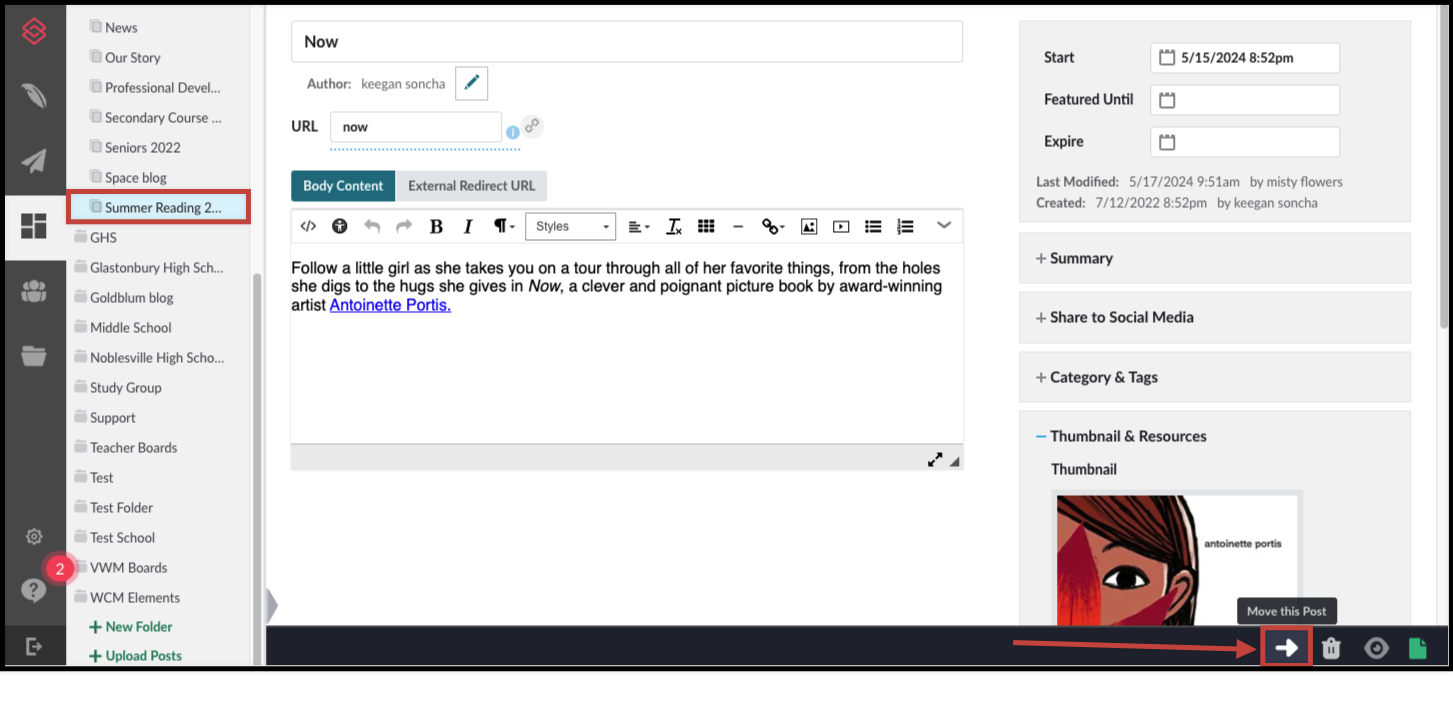Insert a table
This screenshot has width=1453, height=715.
706,227
